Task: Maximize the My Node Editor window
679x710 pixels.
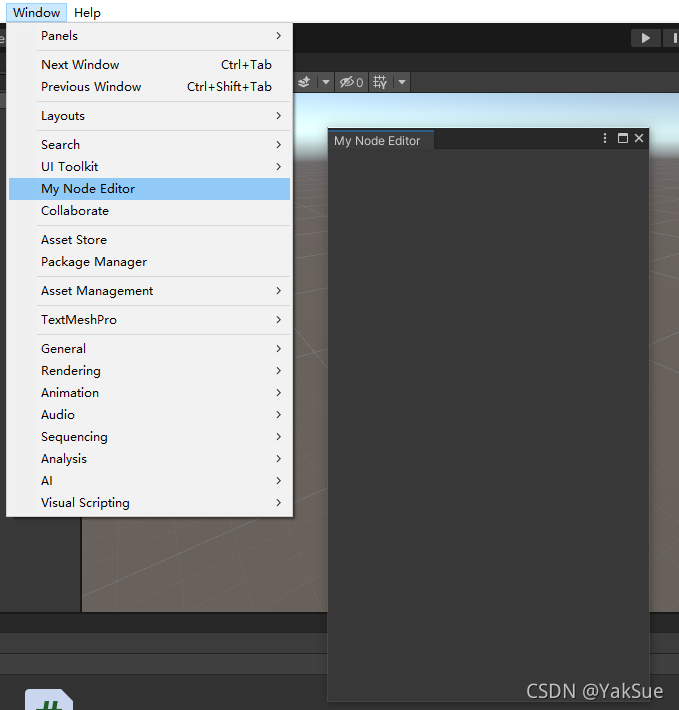Action: (x=623, y=139)
